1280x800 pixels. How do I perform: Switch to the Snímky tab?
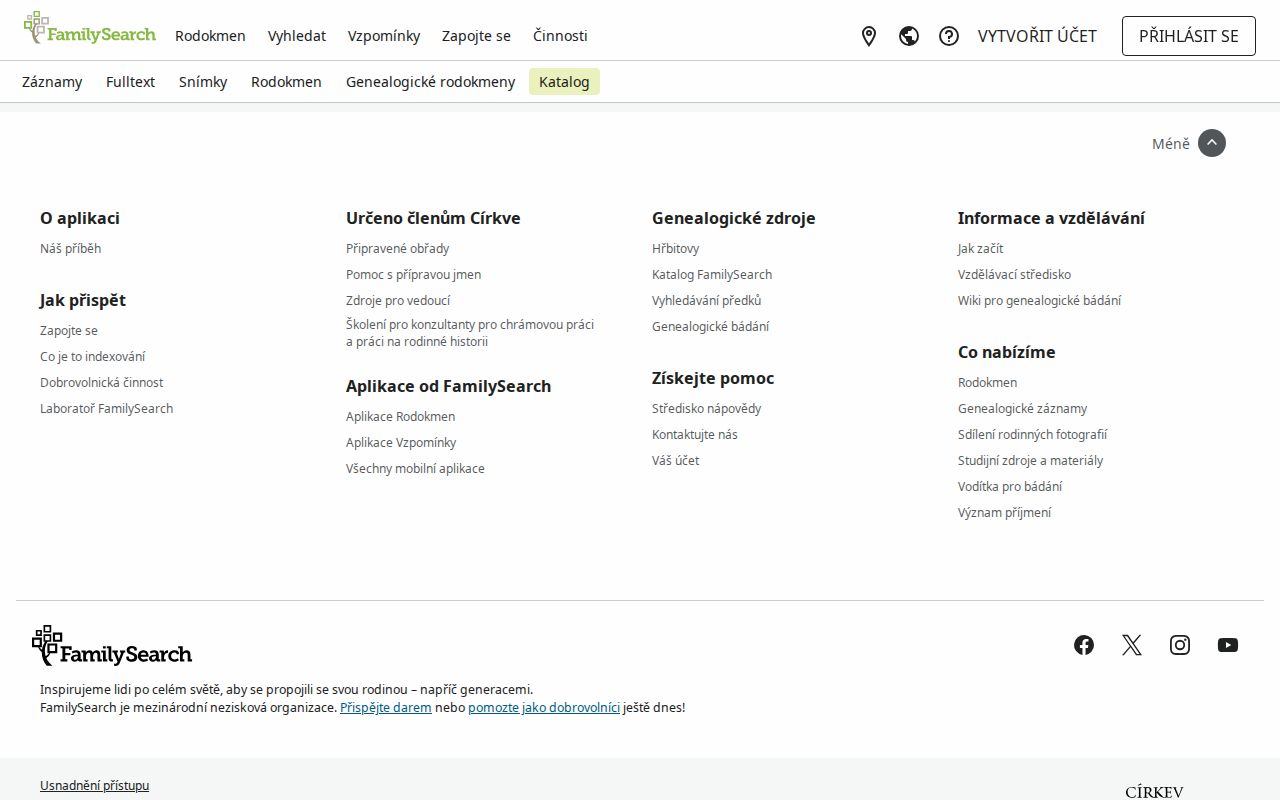pos(203,82)
